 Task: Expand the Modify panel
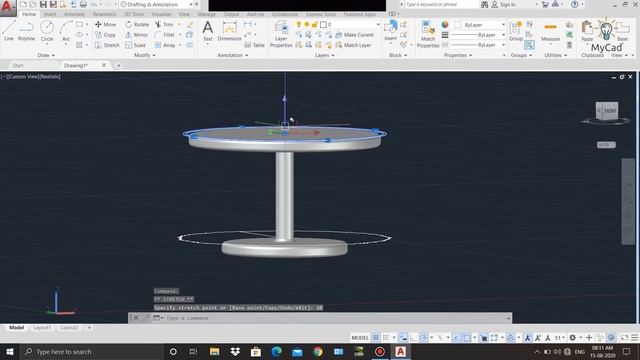pyautogui.click(x=144, y=55)
